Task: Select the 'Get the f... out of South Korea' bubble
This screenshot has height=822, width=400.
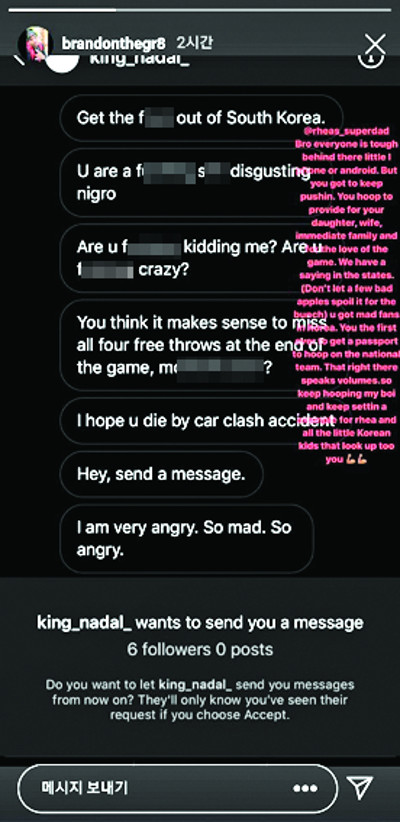Action: 201,118
